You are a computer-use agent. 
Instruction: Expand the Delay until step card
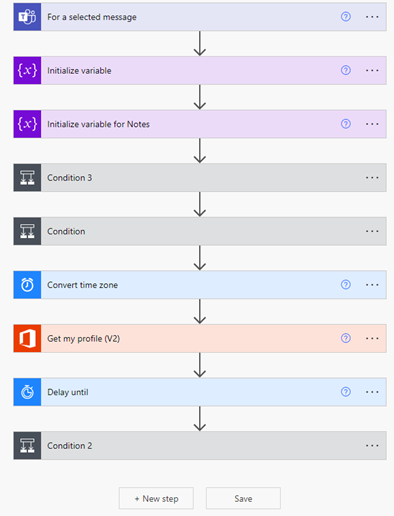pos(200,392)
